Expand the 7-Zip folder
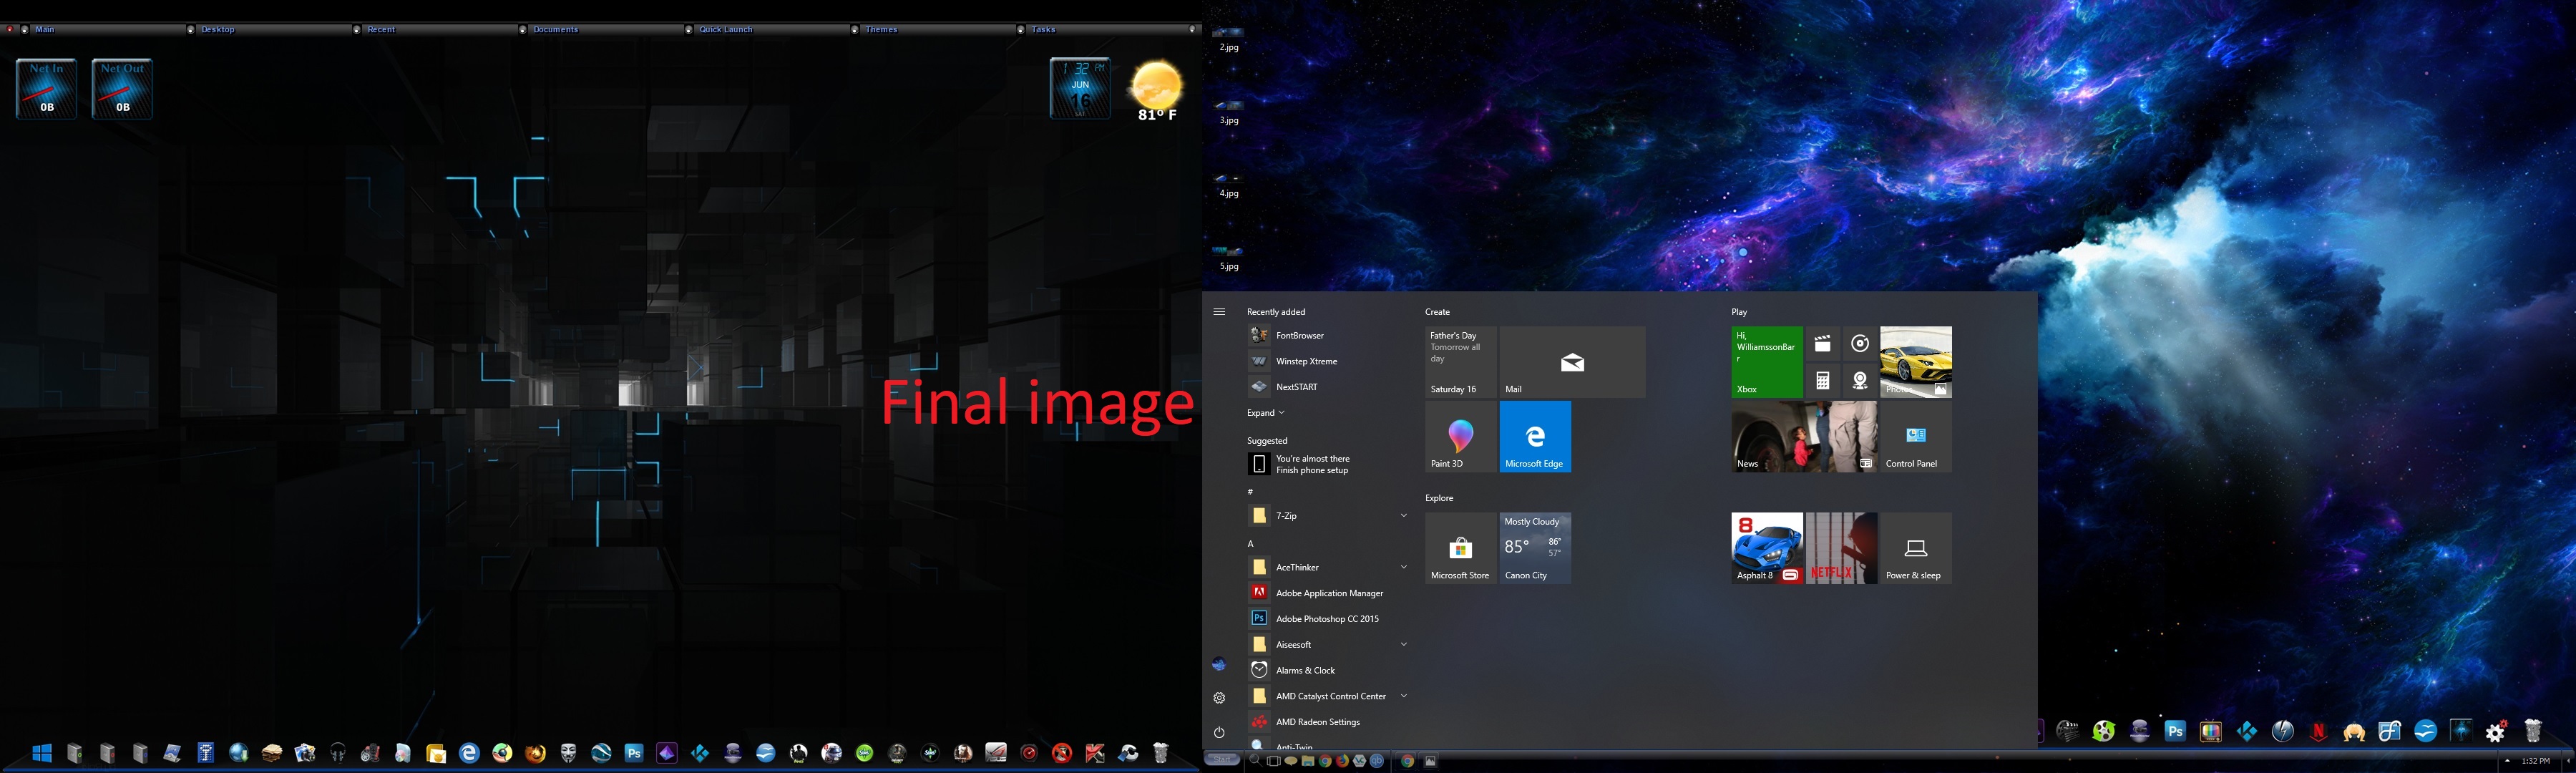 [1403, 516]
